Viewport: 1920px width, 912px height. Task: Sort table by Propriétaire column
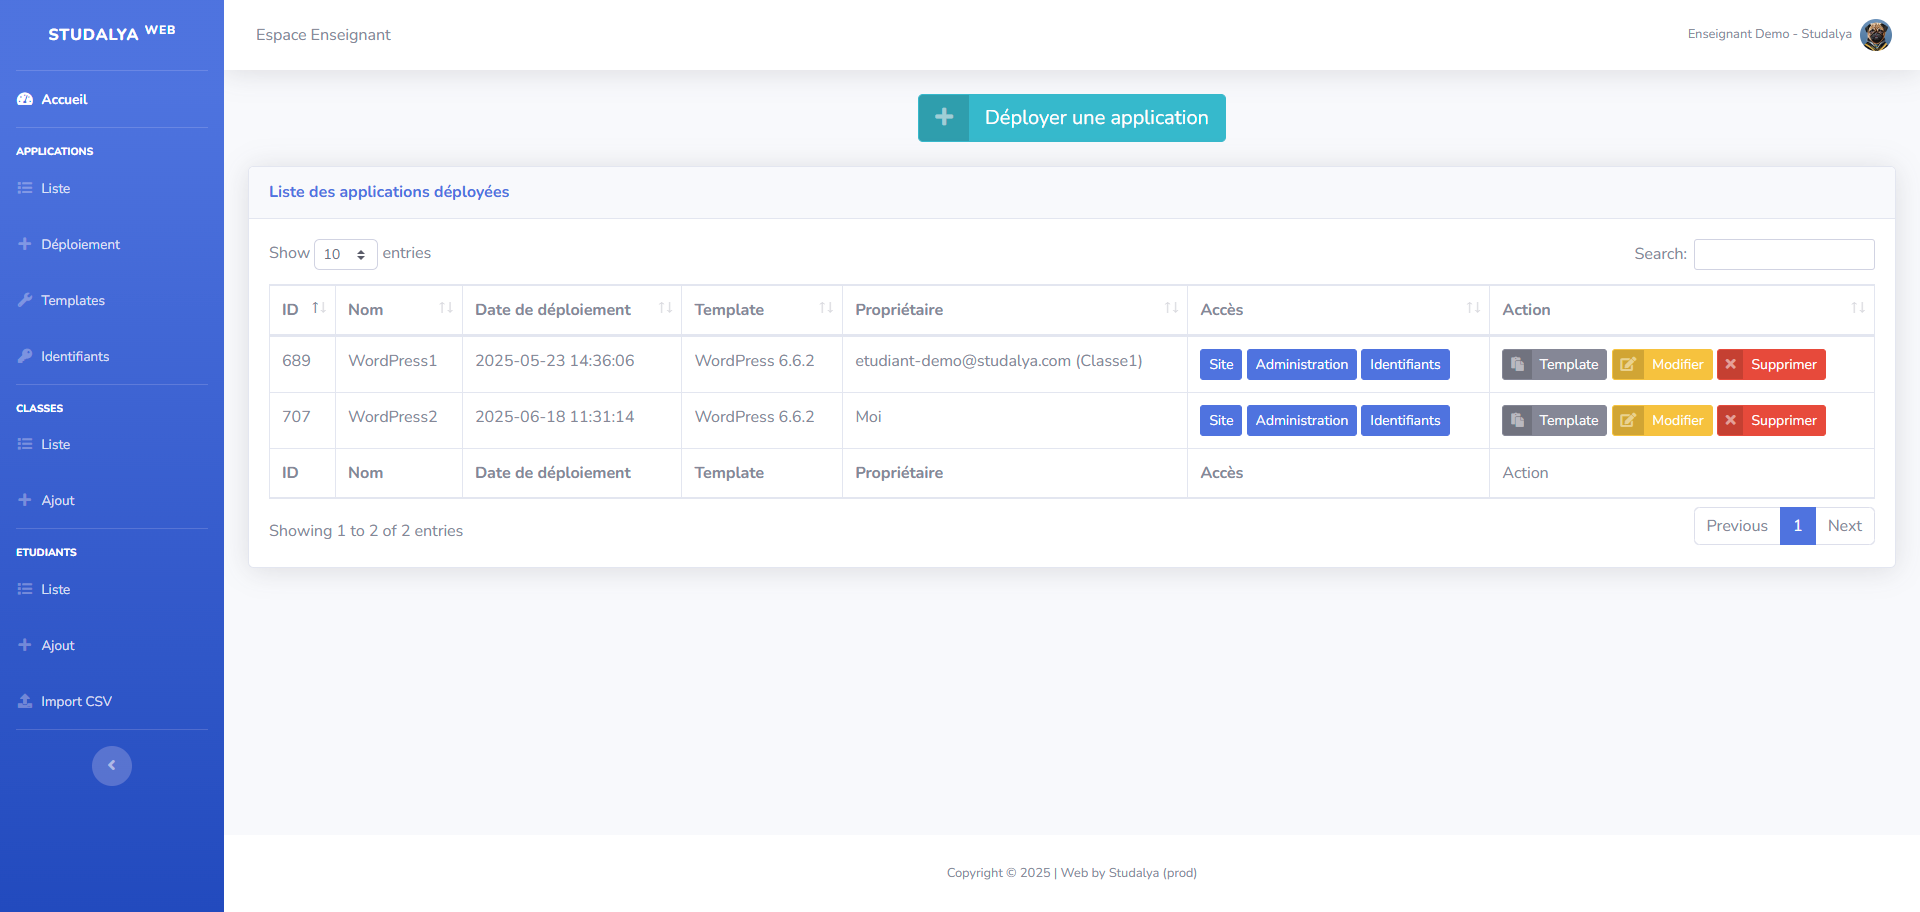[x=1015, y=310]
